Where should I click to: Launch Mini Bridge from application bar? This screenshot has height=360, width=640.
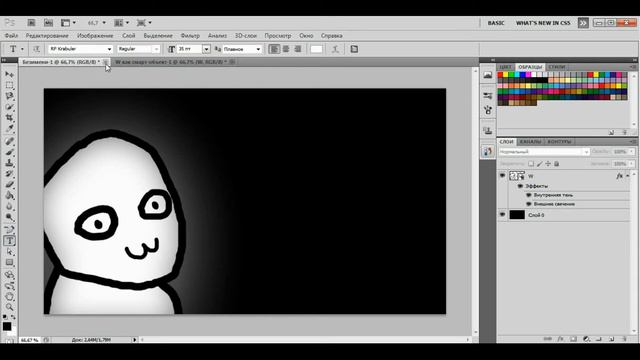[48, 23]
